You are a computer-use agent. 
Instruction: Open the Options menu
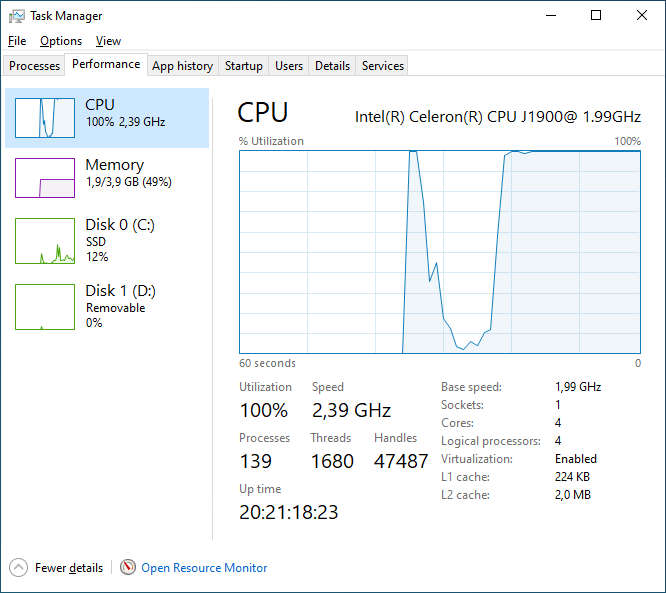tap(61, 41)
